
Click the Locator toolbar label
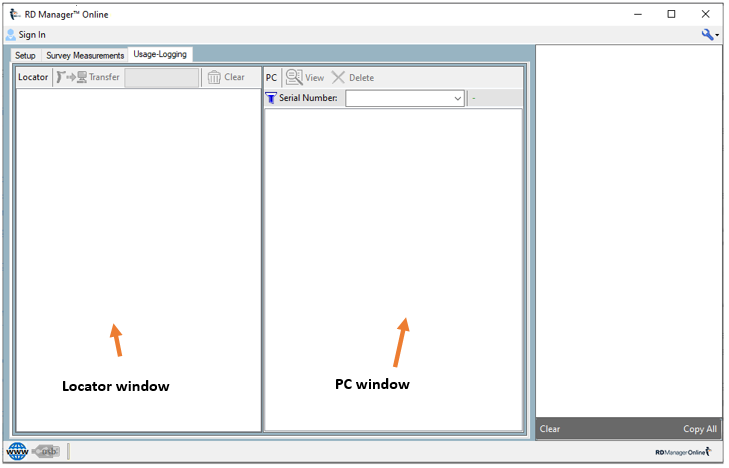coord(33,77)
